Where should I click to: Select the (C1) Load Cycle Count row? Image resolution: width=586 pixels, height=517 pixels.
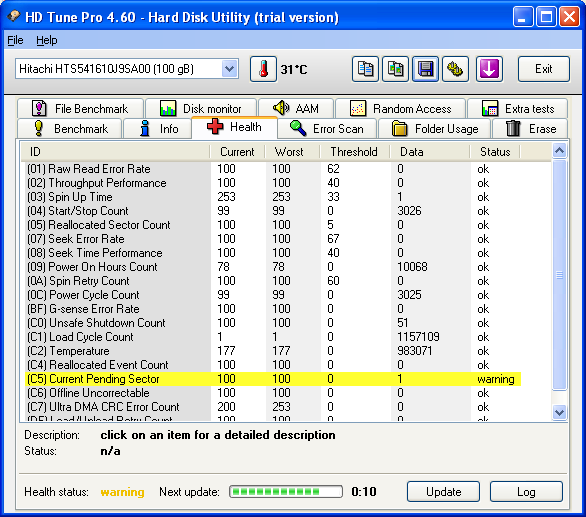[273, 337]
